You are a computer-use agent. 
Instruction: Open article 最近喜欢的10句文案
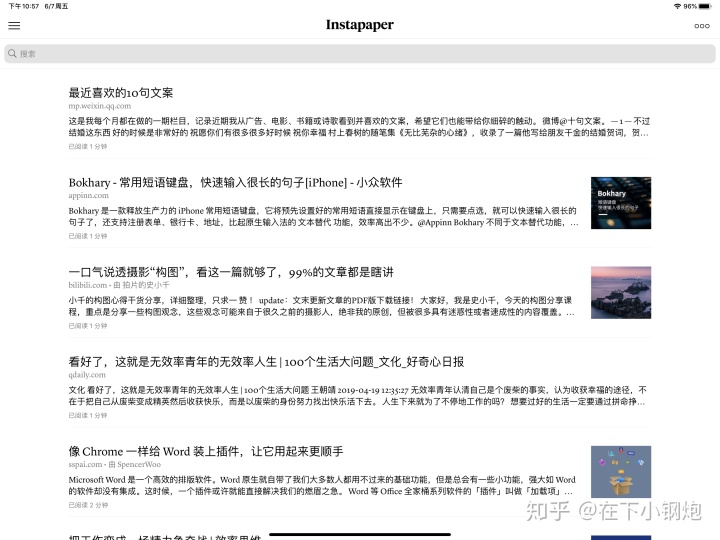click(x=121, y=93)
